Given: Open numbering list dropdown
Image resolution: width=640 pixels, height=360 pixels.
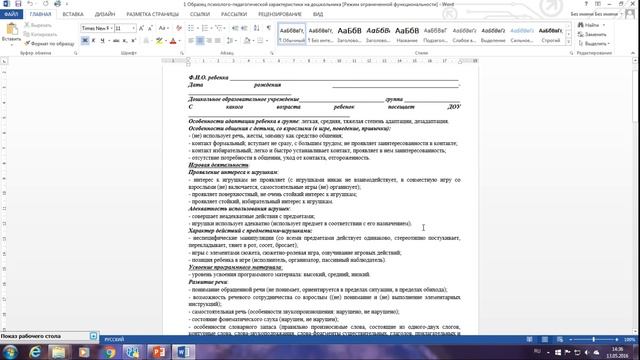Looking at the screenshot, I should pyautogui.click(x=212, y=28).
